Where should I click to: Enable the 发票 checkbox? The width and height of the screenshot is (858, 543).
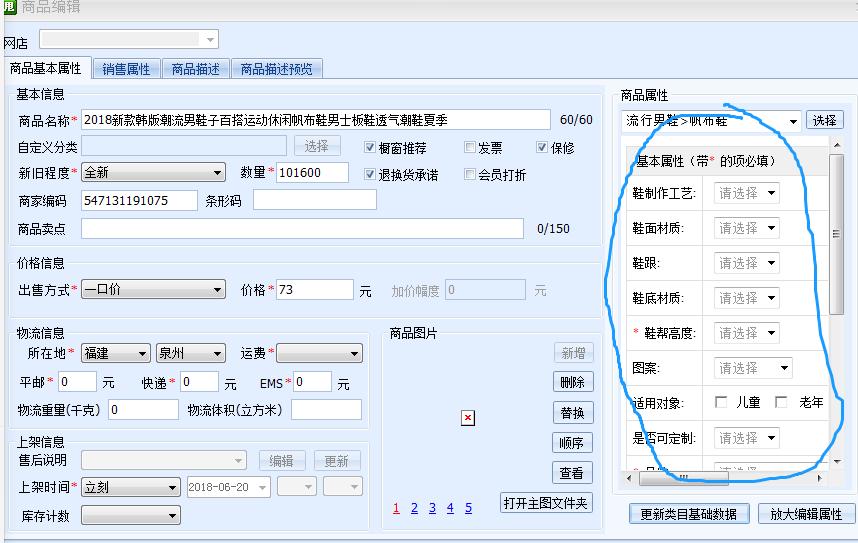point(469,147)
